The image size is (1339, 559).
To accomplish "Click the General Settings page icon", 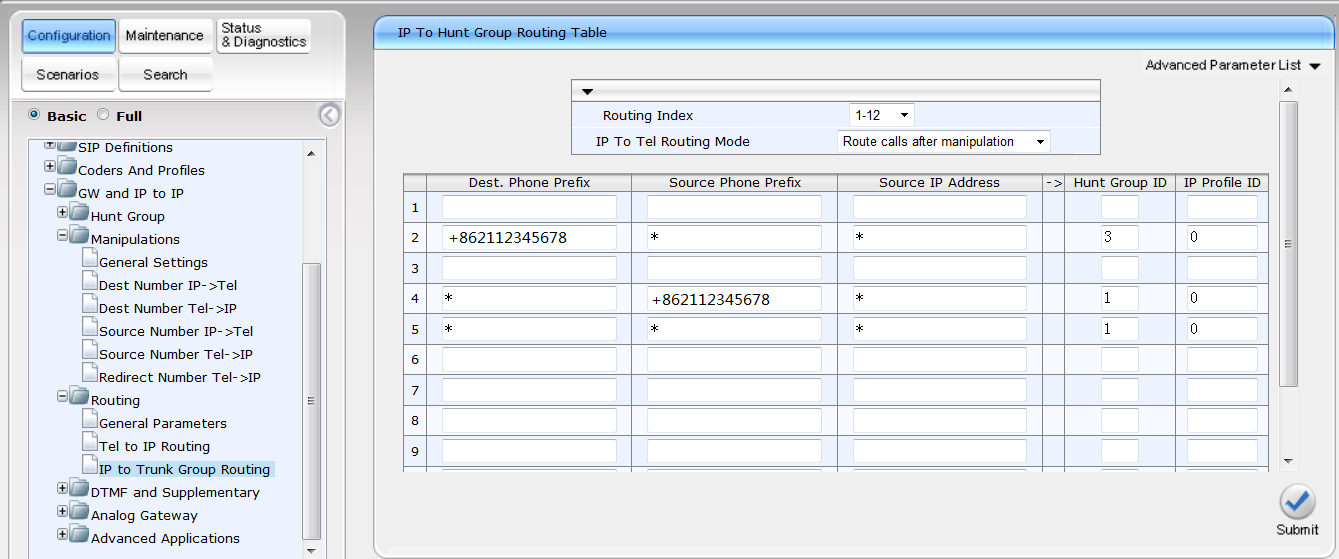I will point(90,260).
